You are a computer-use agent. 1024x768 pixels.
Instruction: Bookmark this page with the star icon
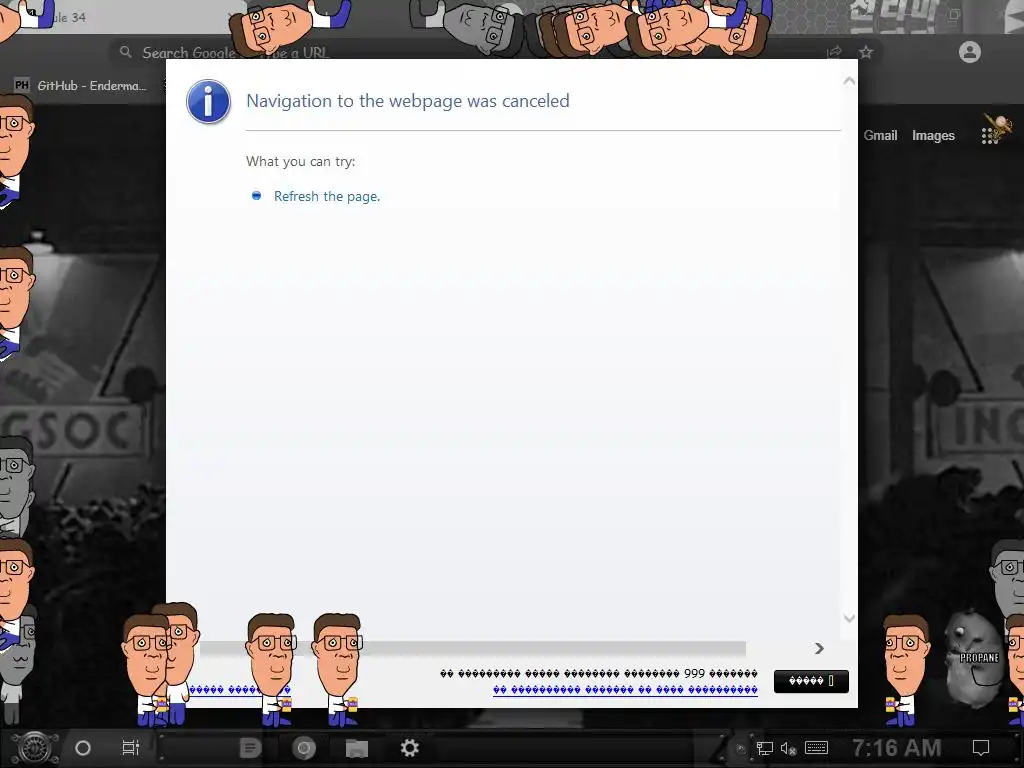click(866, 52)
